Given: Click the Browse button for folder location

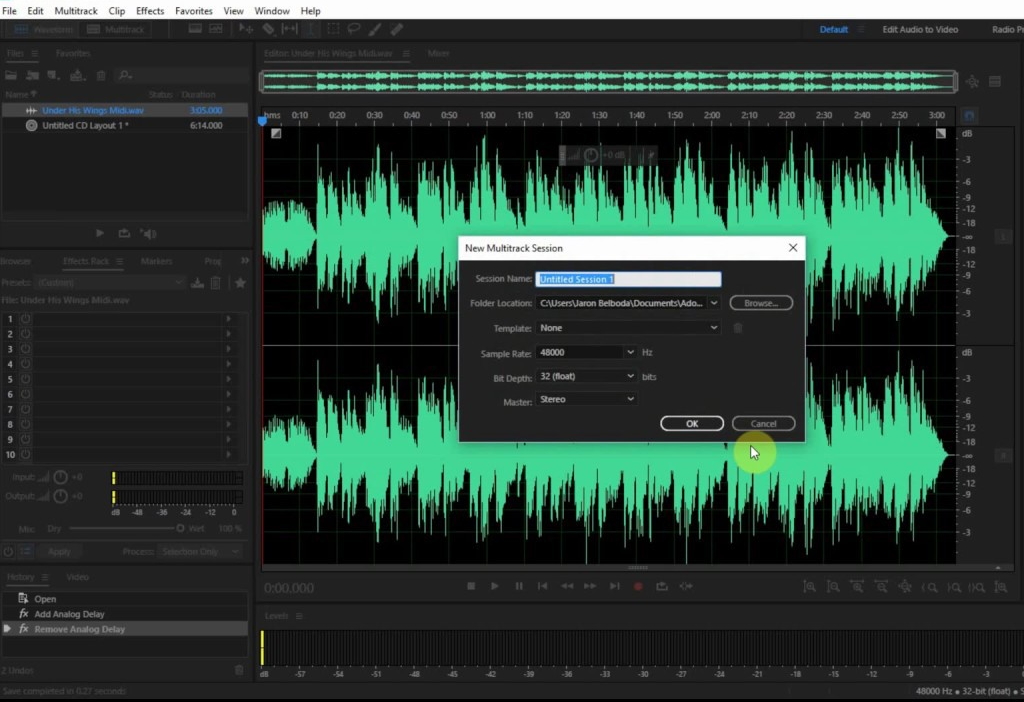Looking at the screenshot, I should 761,303.
